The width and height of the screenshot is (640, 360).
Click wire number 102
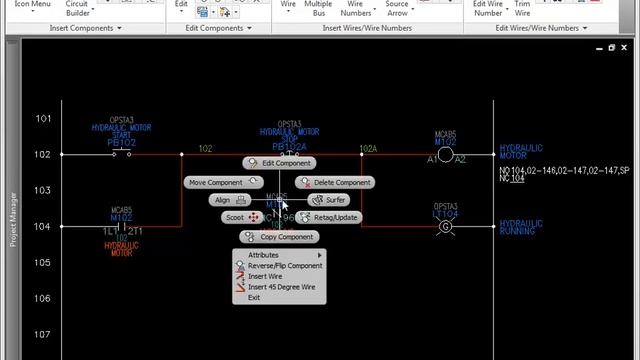205,149
